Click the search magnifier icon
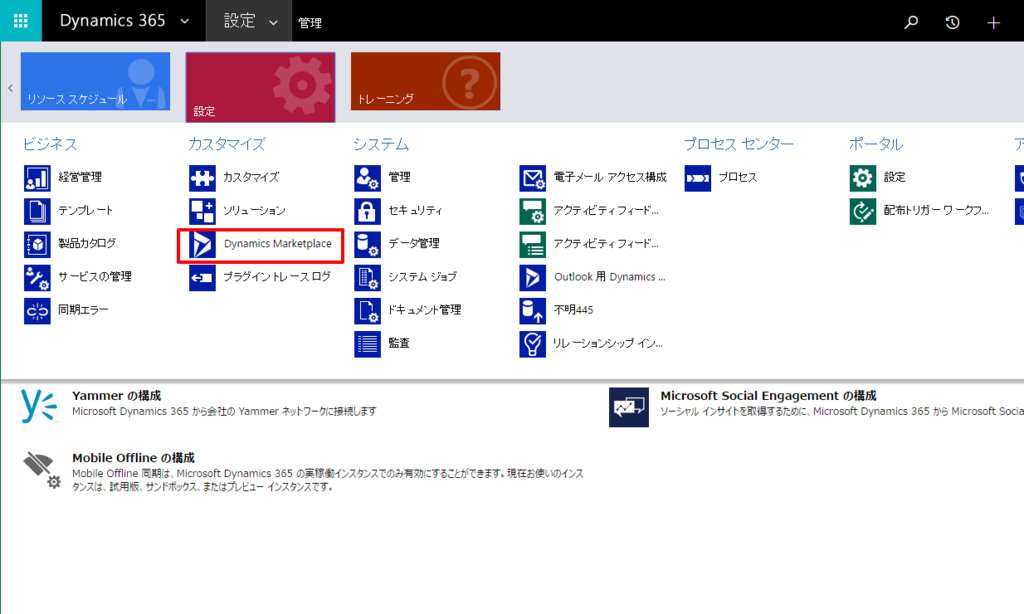The width and height of the screenshot is (1024, 614). click(911, 22)
